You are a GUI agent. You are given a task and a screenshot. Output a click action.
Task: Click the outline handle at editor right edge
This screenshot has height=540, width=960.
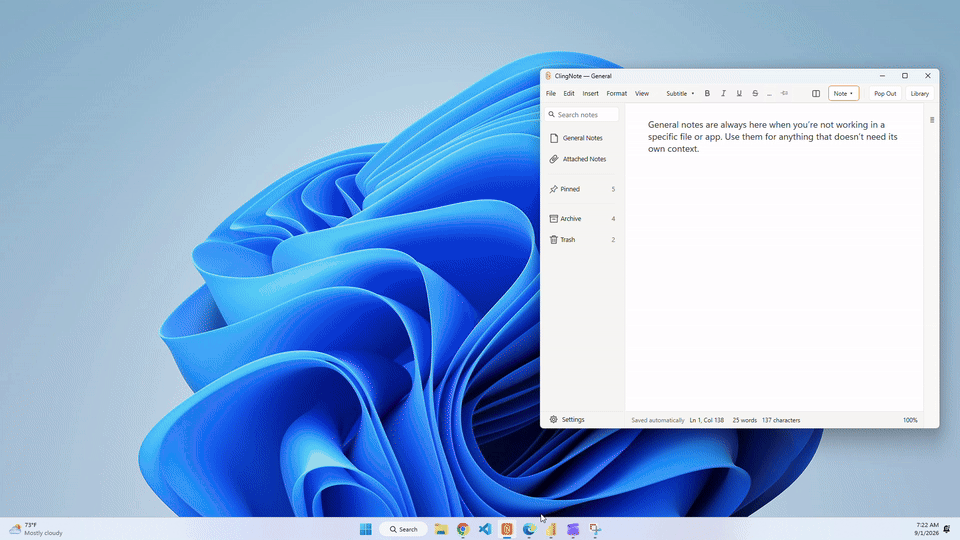tap(932, 120)
